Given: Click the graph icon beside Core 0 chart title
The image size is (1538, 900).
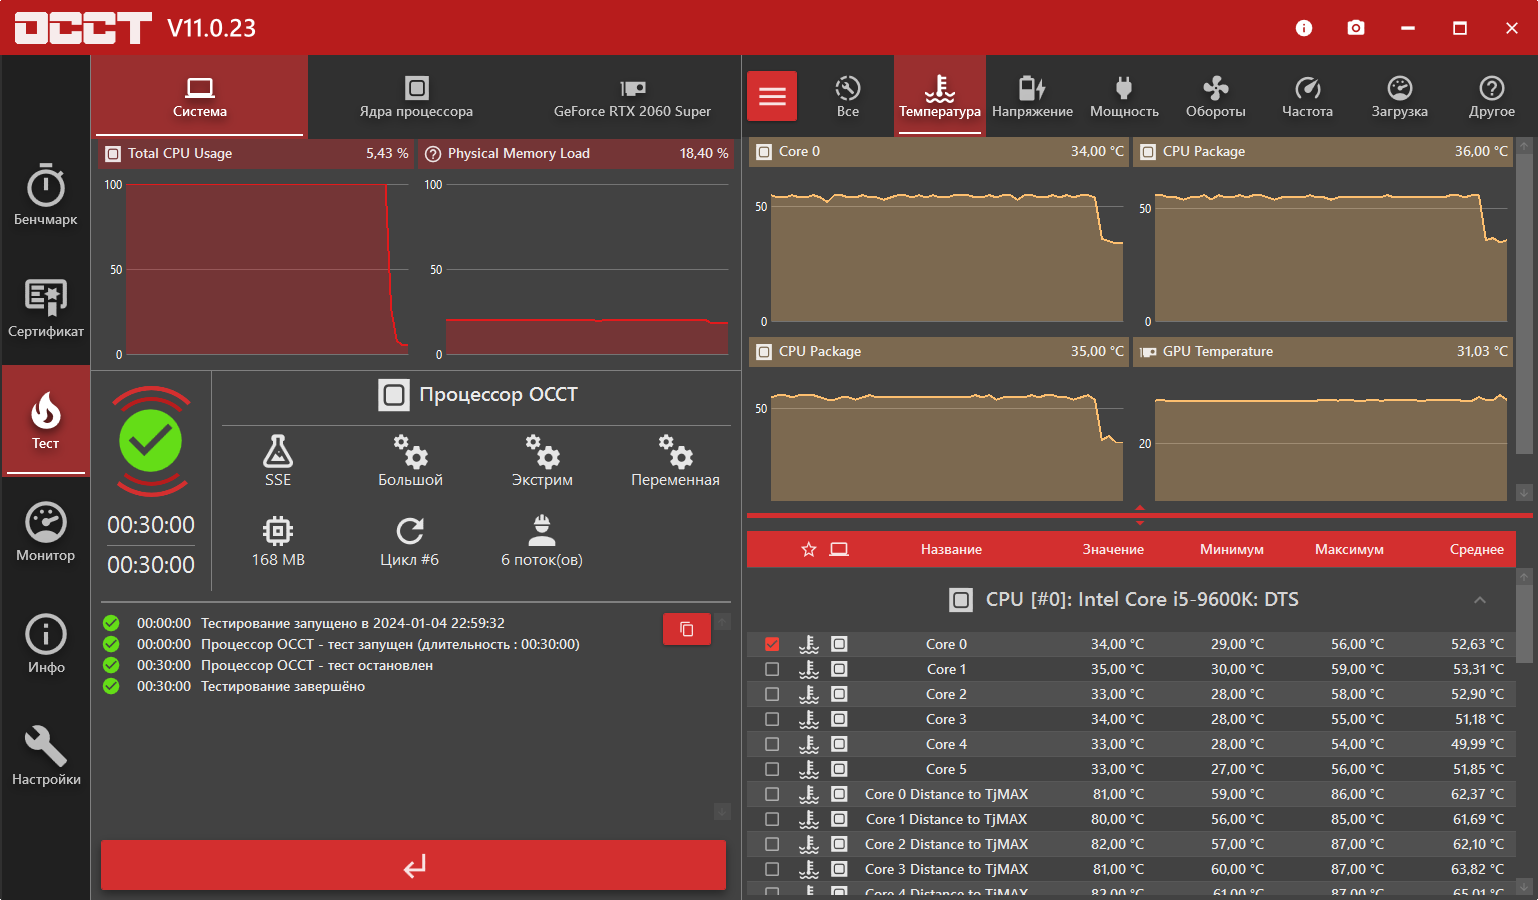Looking at the screenshot, I should click(764, 152).
